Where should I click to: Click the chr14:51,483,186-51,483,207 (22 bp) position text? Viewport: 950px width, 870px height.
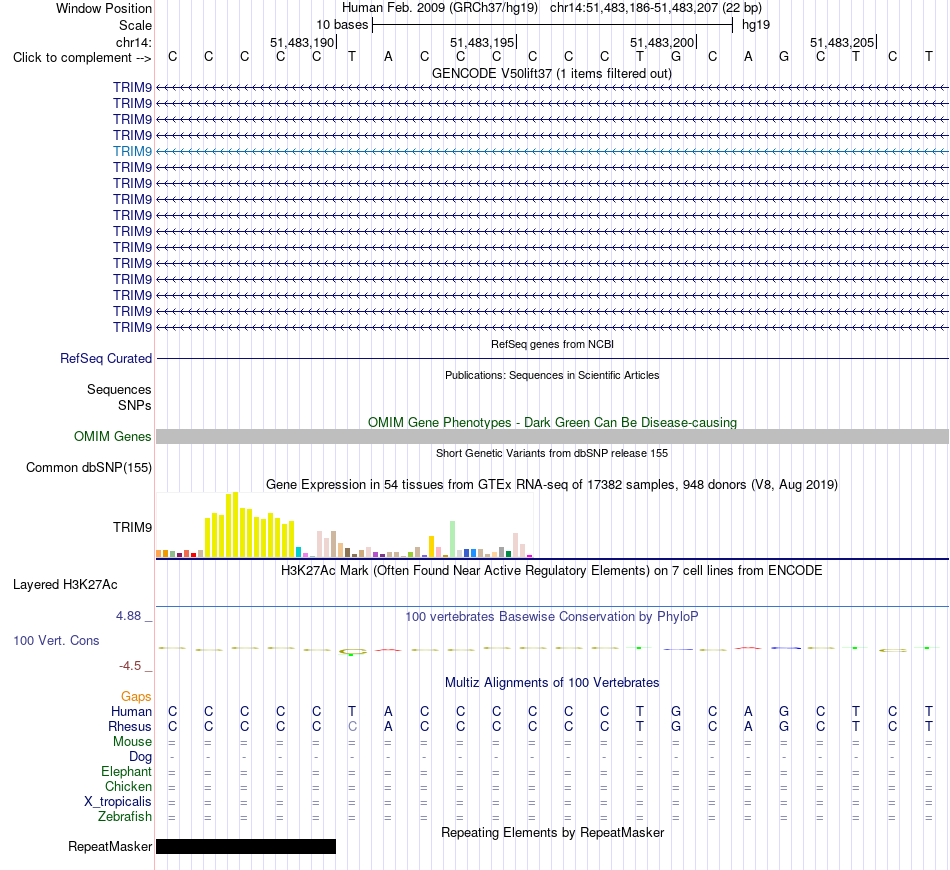point(656,8)
